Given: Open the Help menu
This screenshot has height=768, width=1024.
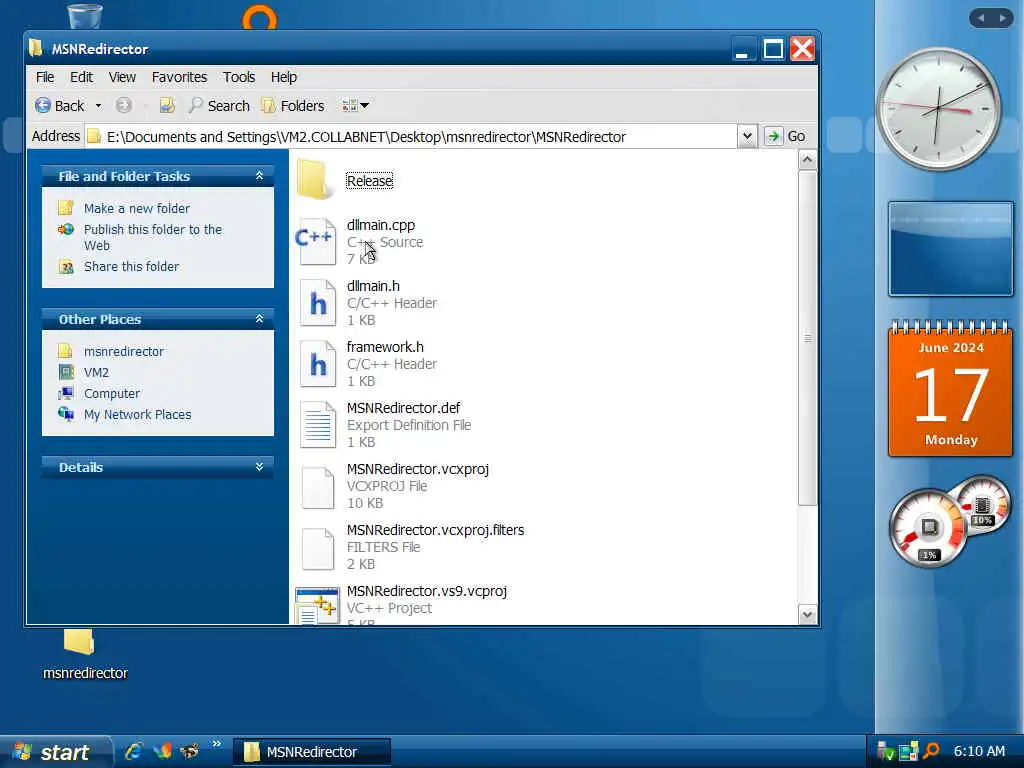Looking at the screenshot, I should point(283,77).
